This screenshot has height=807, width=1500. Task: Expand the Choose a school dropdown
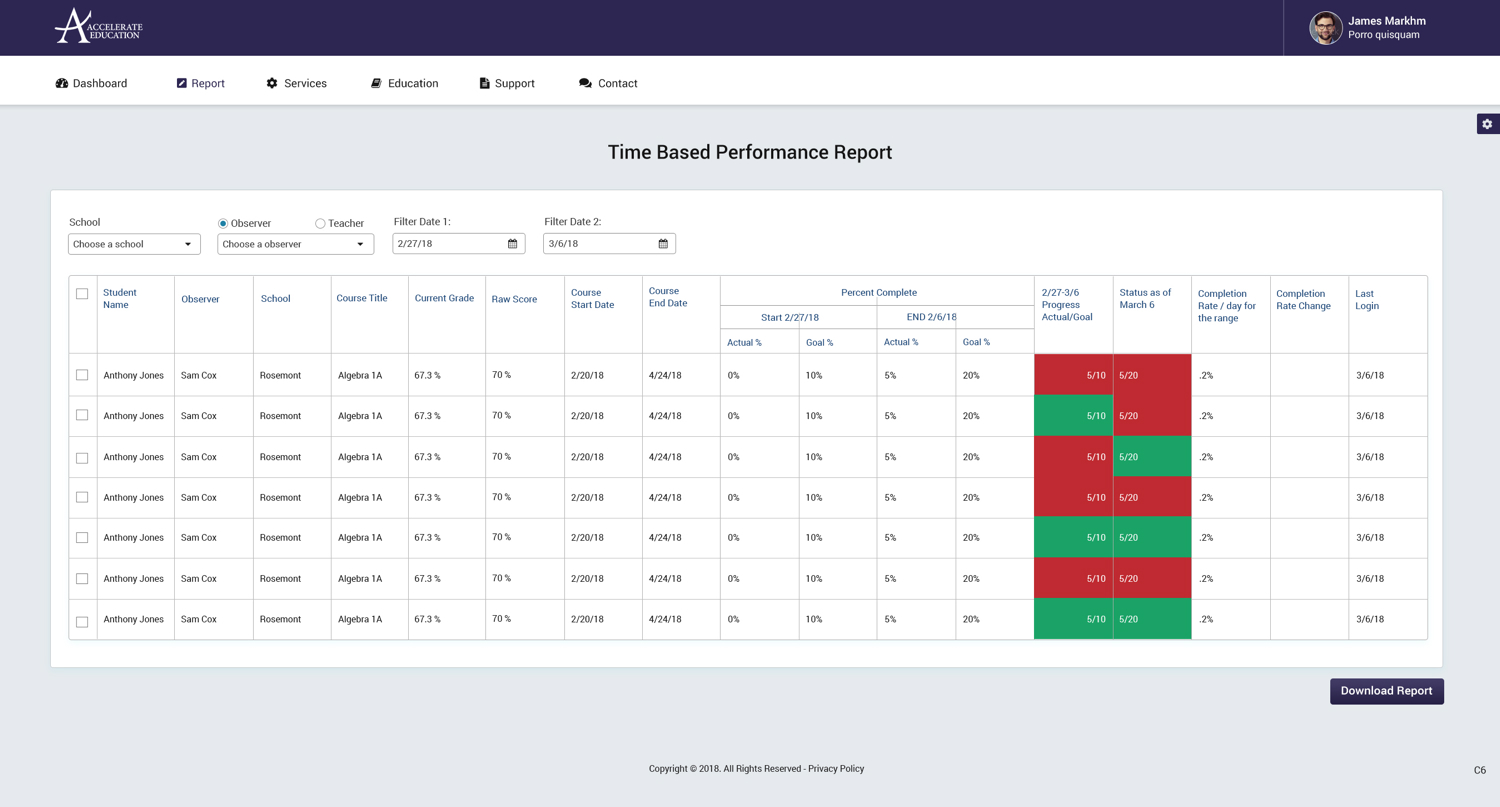[134, 244]
